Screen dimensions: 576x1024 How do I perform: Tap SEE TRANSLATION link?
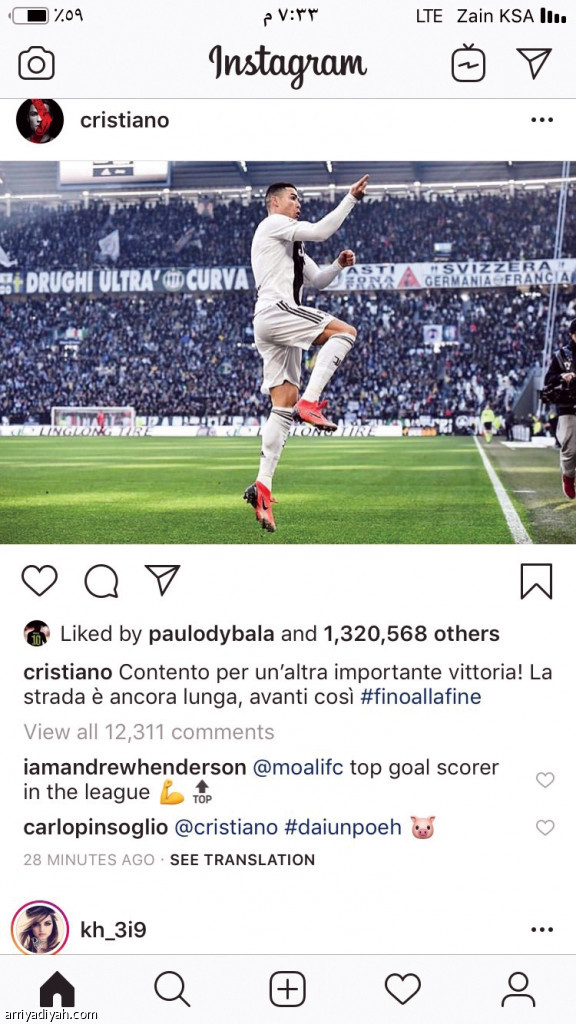click(242, 859)
